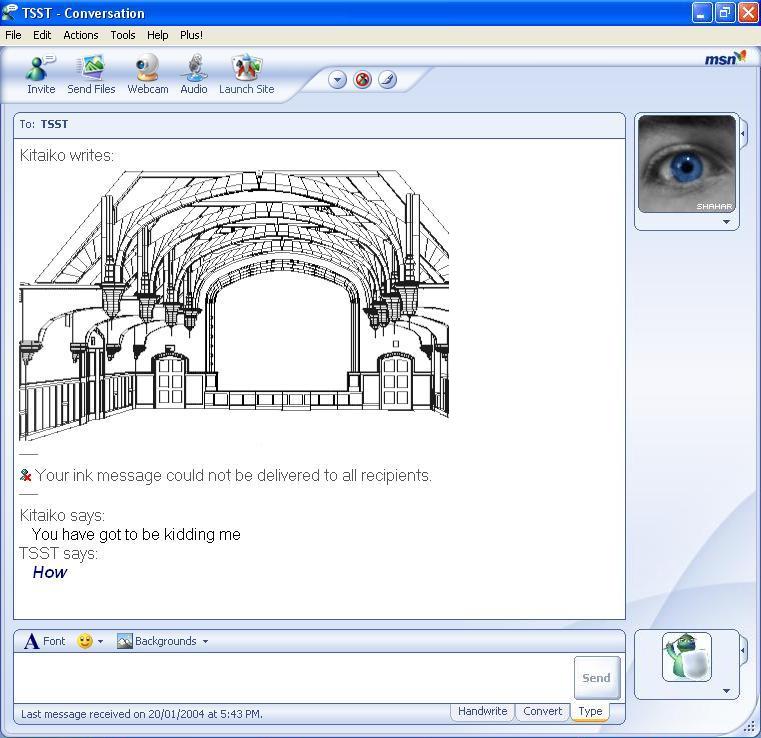Open the round down-arrow toolbar menu
The image size is (761, 738).
[x=337, y=80]
